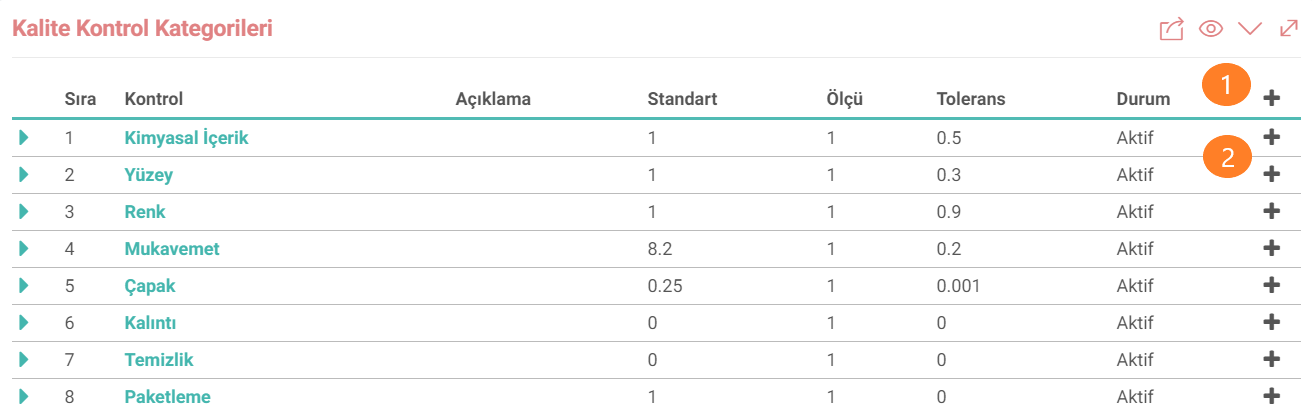Expand the Renk row triangle

point(24,212)
